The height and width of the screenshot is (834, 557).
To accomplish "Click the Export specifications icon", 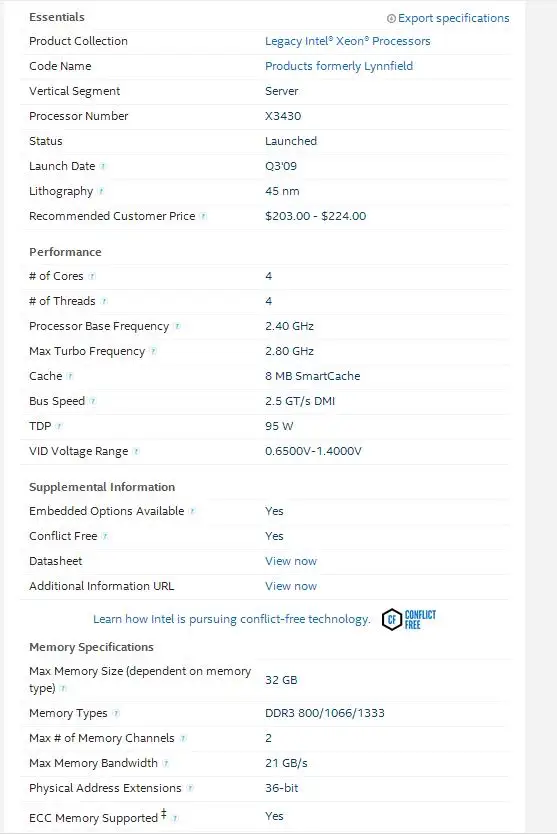I will 391,19.
